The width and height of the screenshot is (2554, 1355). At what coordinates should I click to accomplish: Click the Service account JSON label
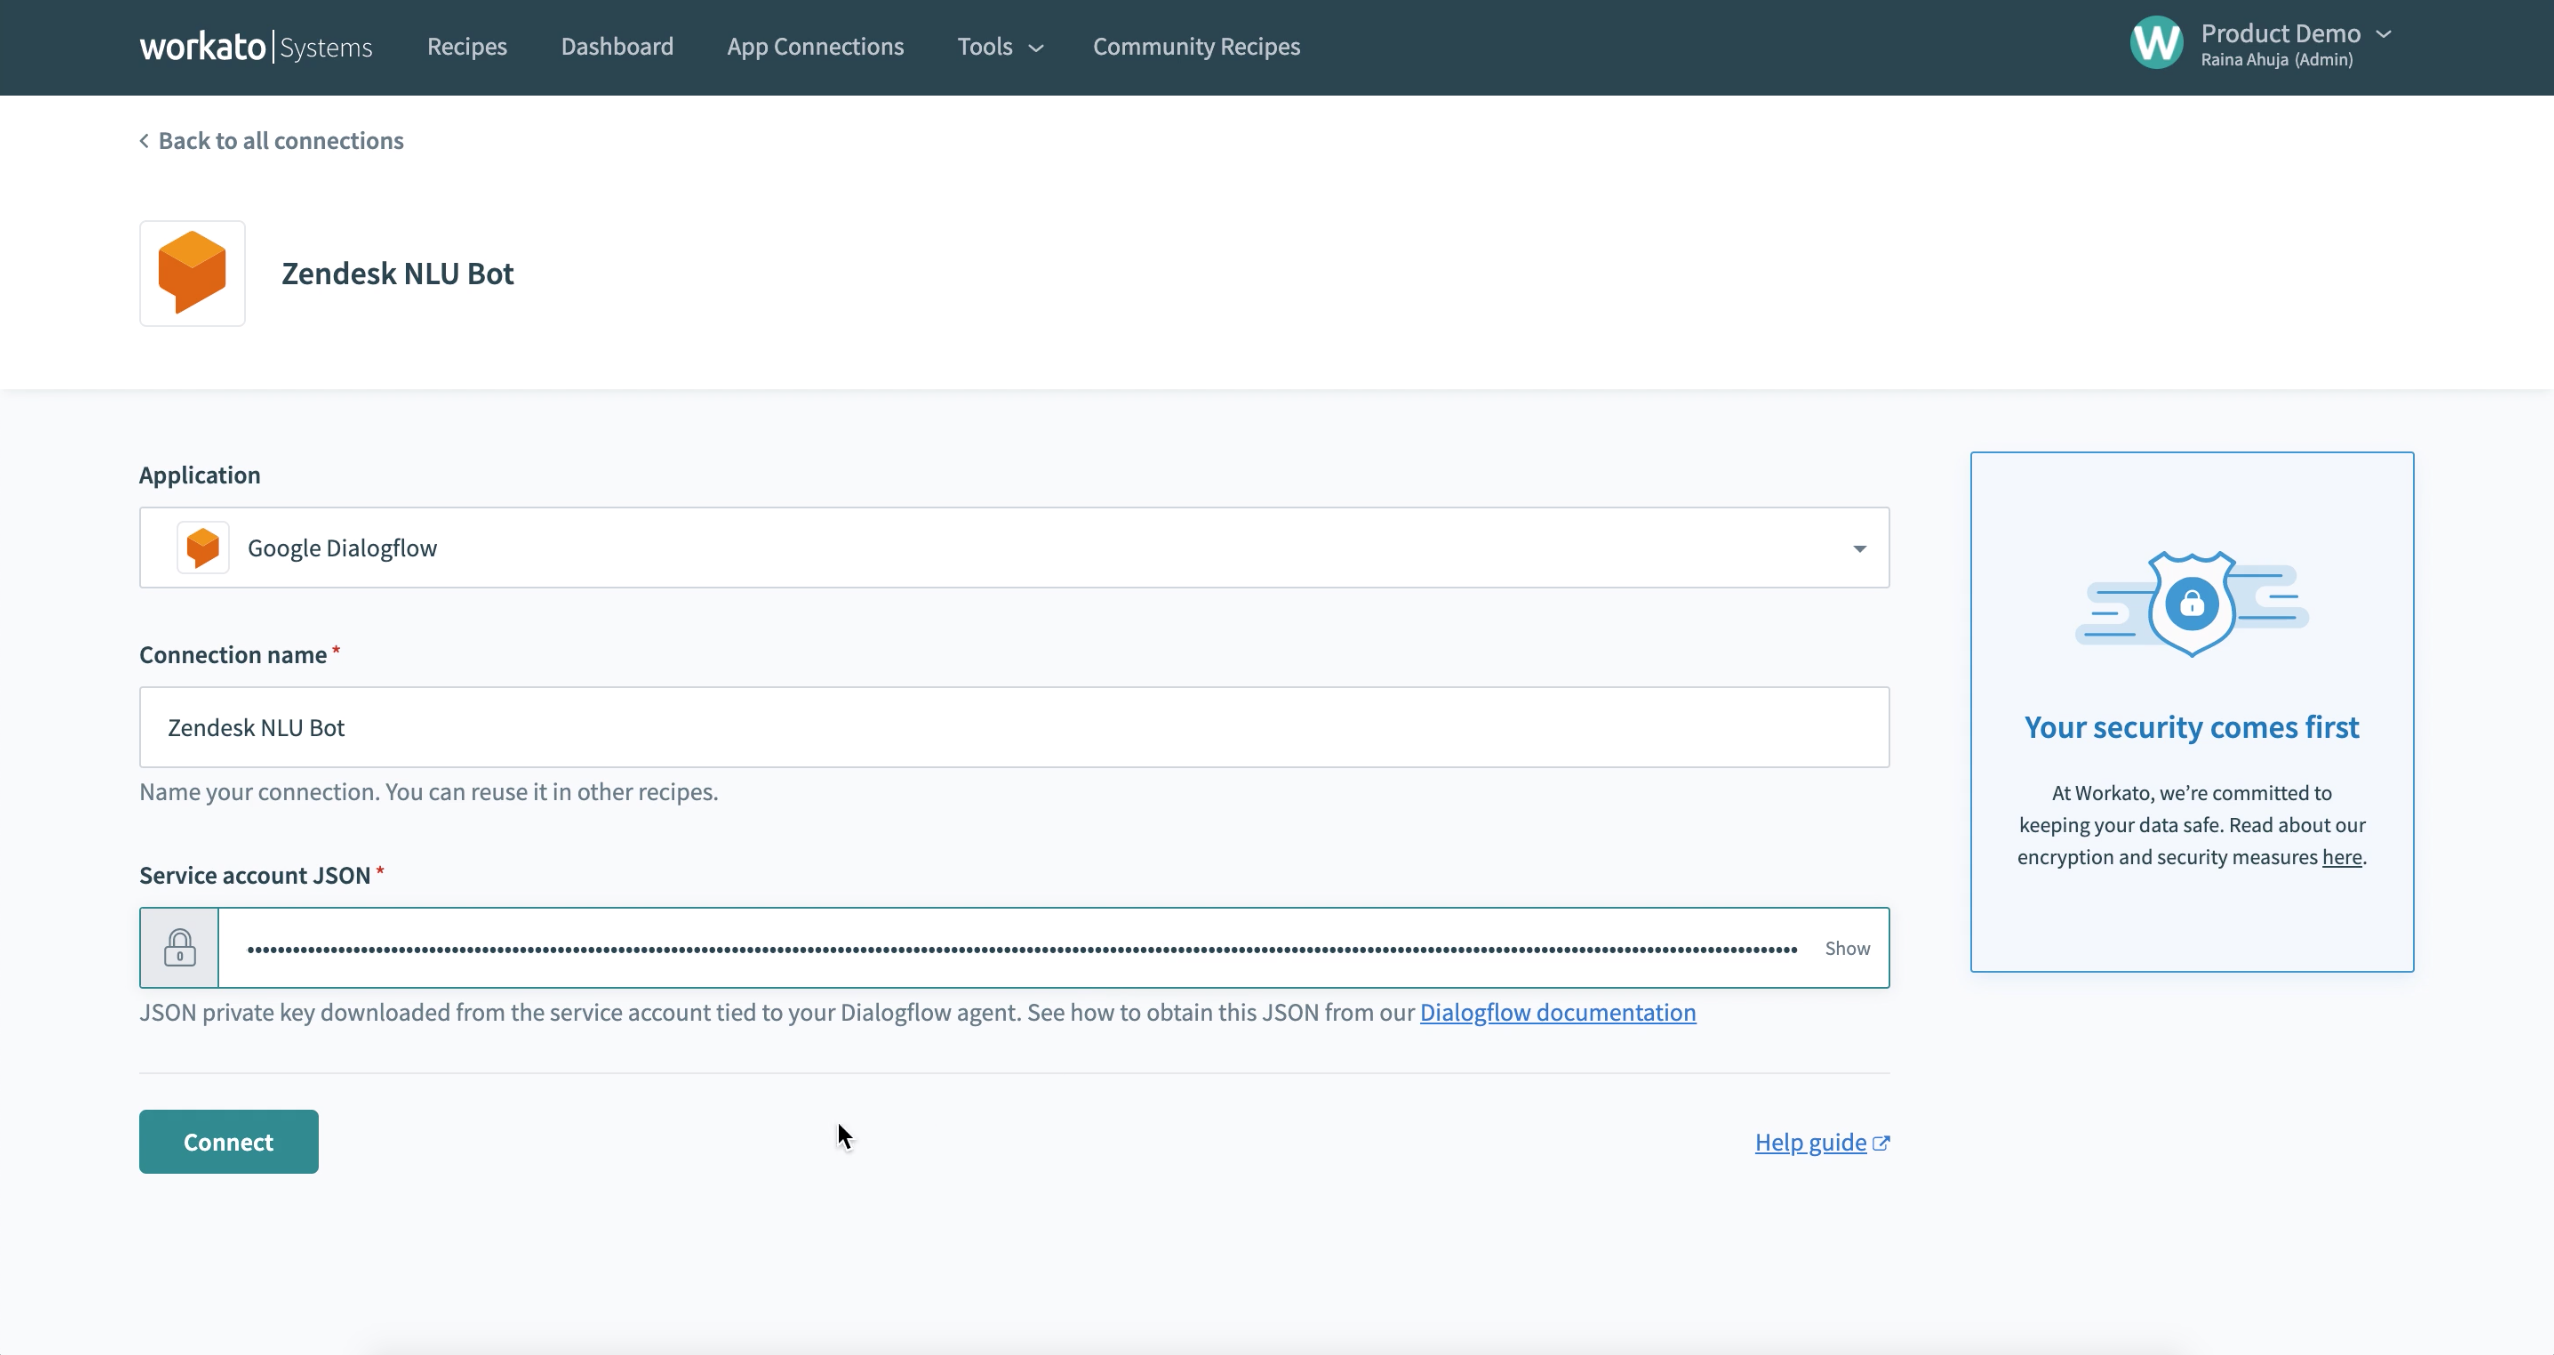tap(255, 875)
